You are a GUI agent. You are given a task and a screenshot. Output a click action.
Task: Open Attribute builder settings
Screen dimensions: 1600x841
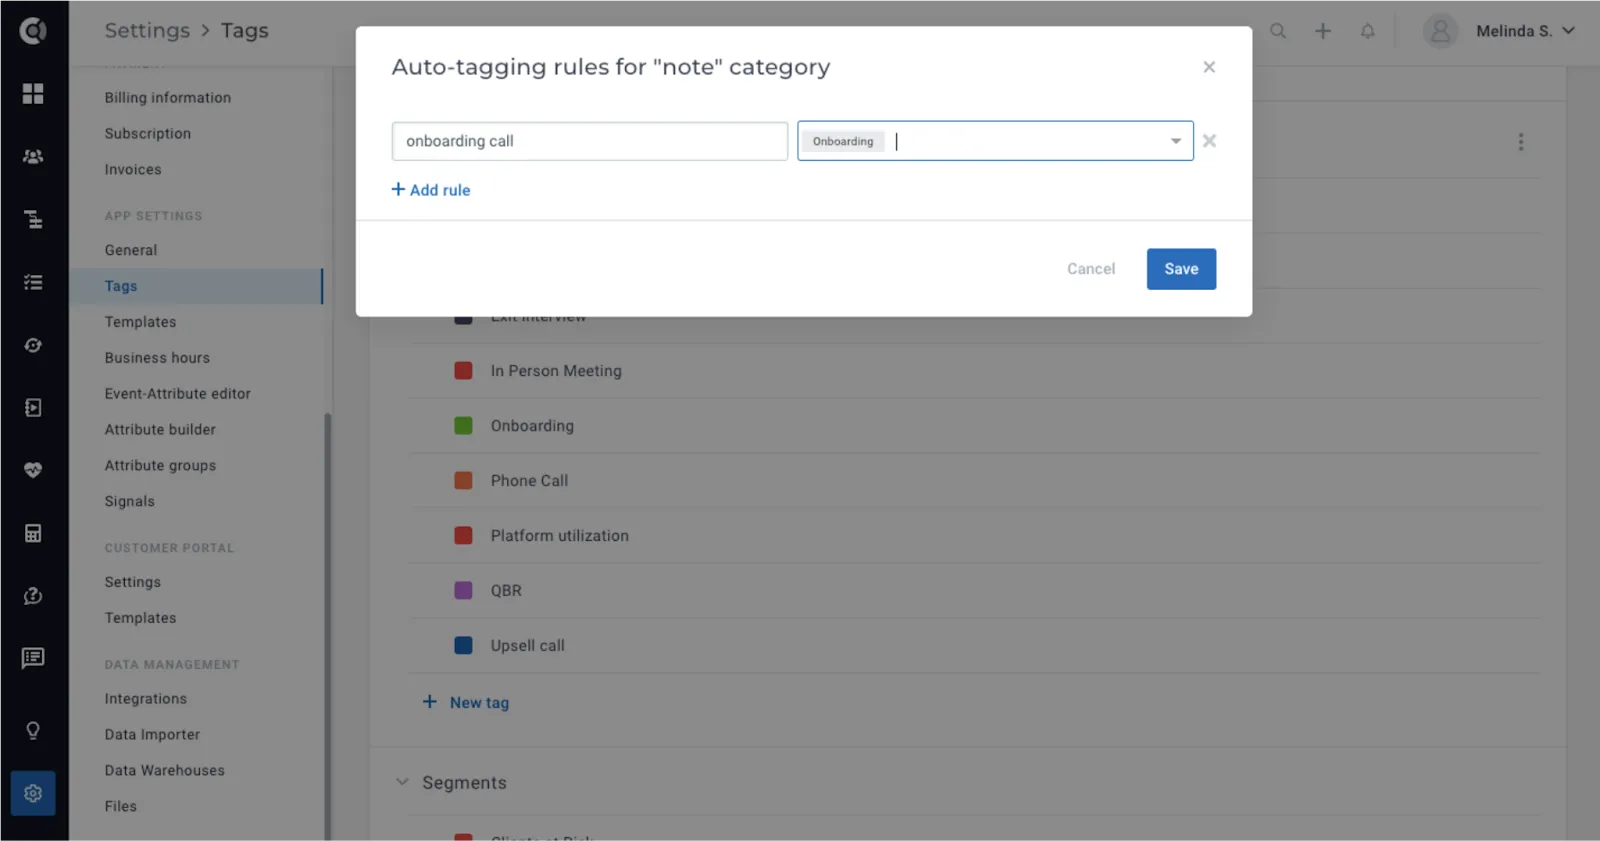point(160,430)
